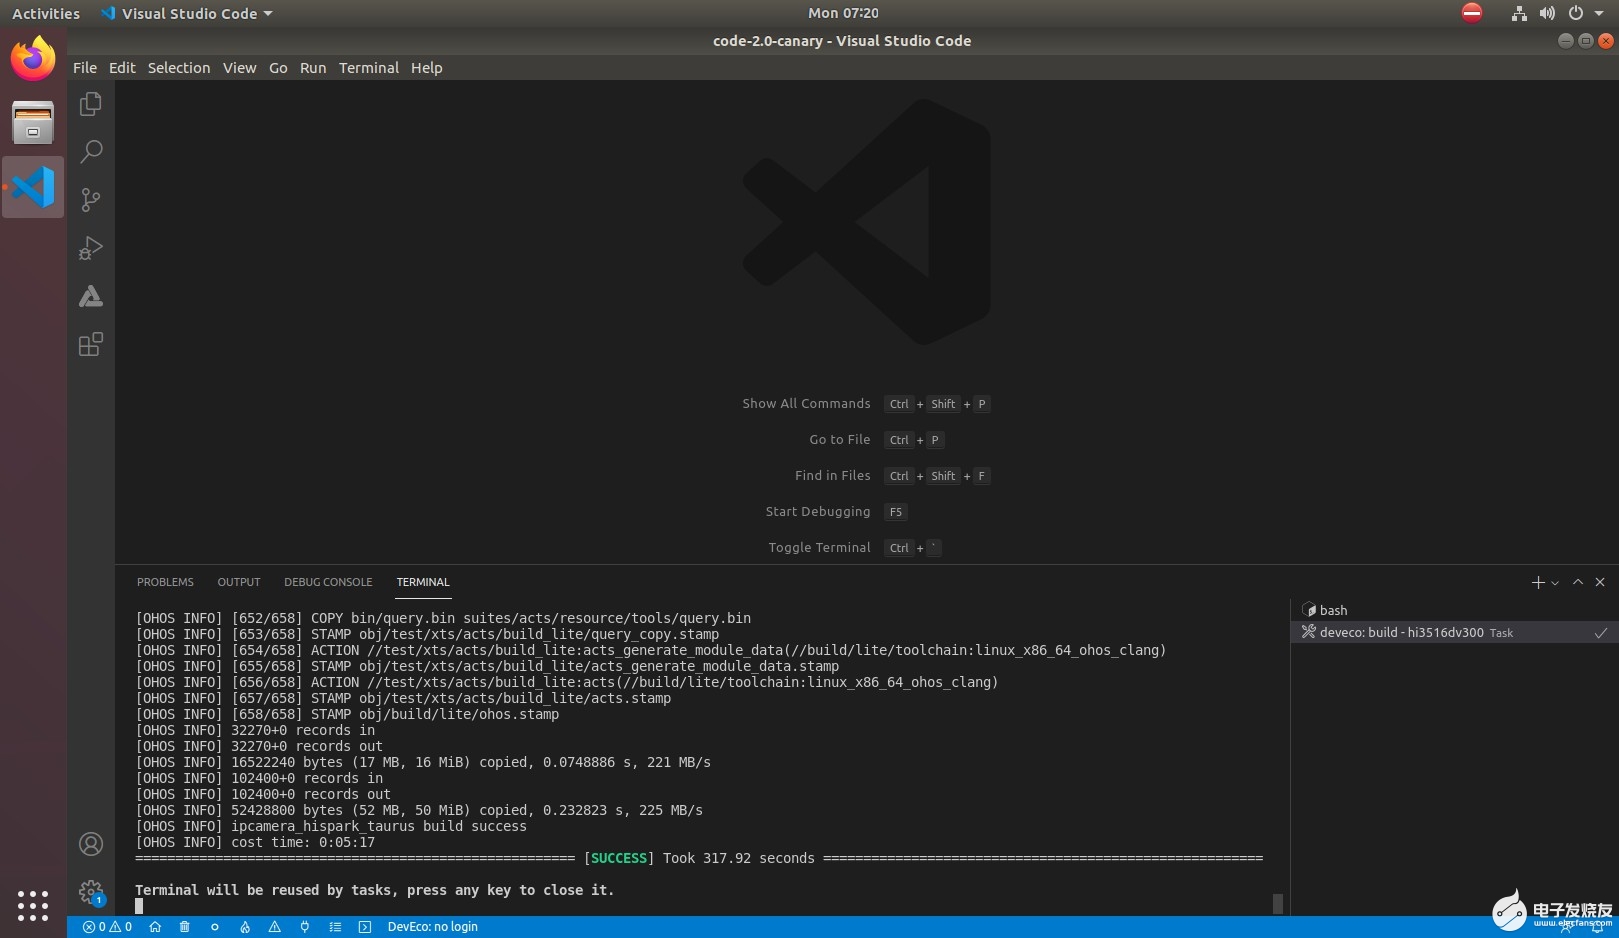Click the new terminal icon in status bar
The width and height of the screenshot is (1619, 938).
(365, 927)
